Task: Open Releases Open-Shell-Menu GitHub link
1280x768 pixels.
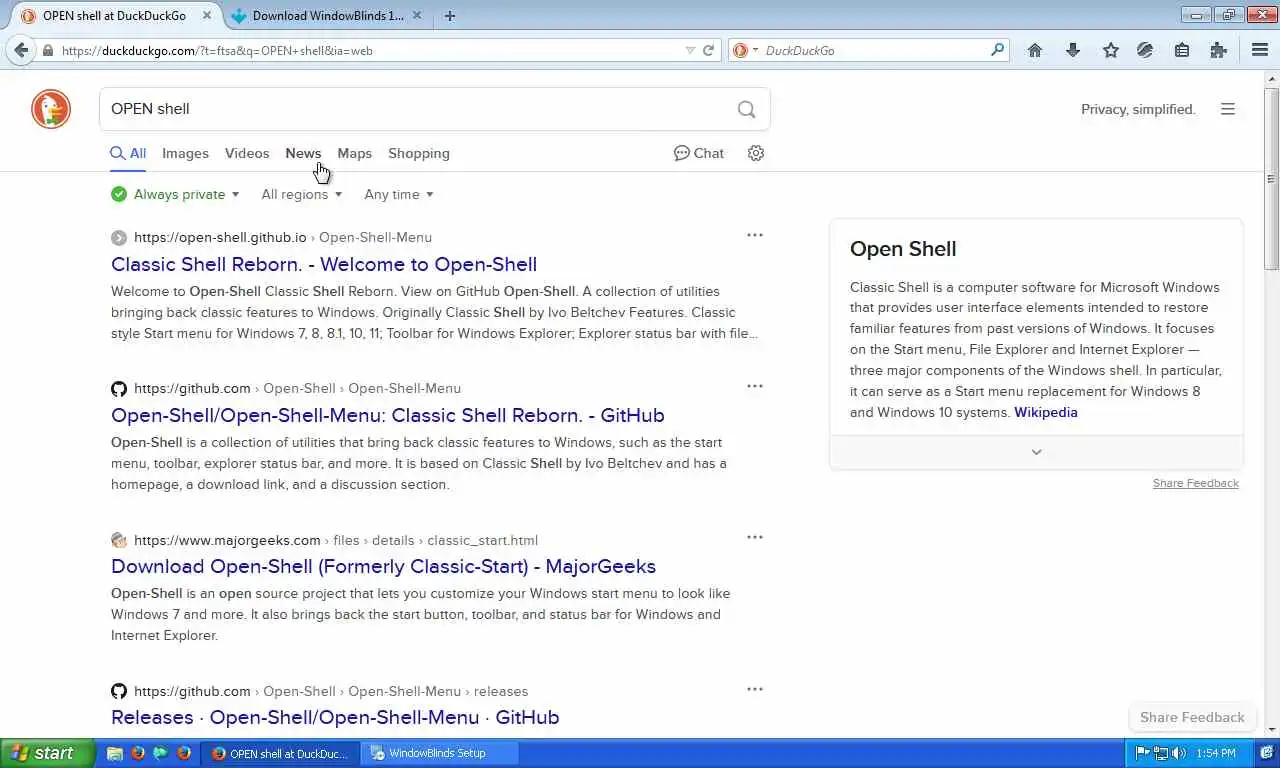Action: click(x=335, y=717)
